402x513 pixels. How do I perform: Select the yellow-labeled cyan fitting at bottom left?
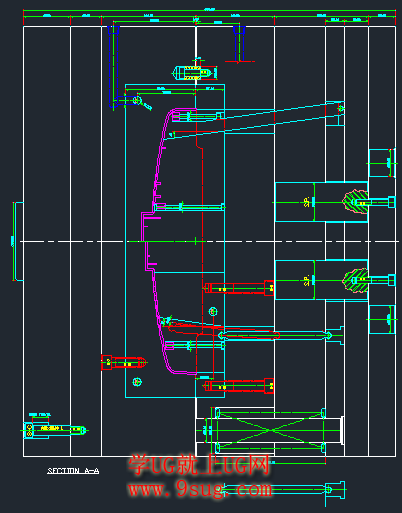coord(54,430)
